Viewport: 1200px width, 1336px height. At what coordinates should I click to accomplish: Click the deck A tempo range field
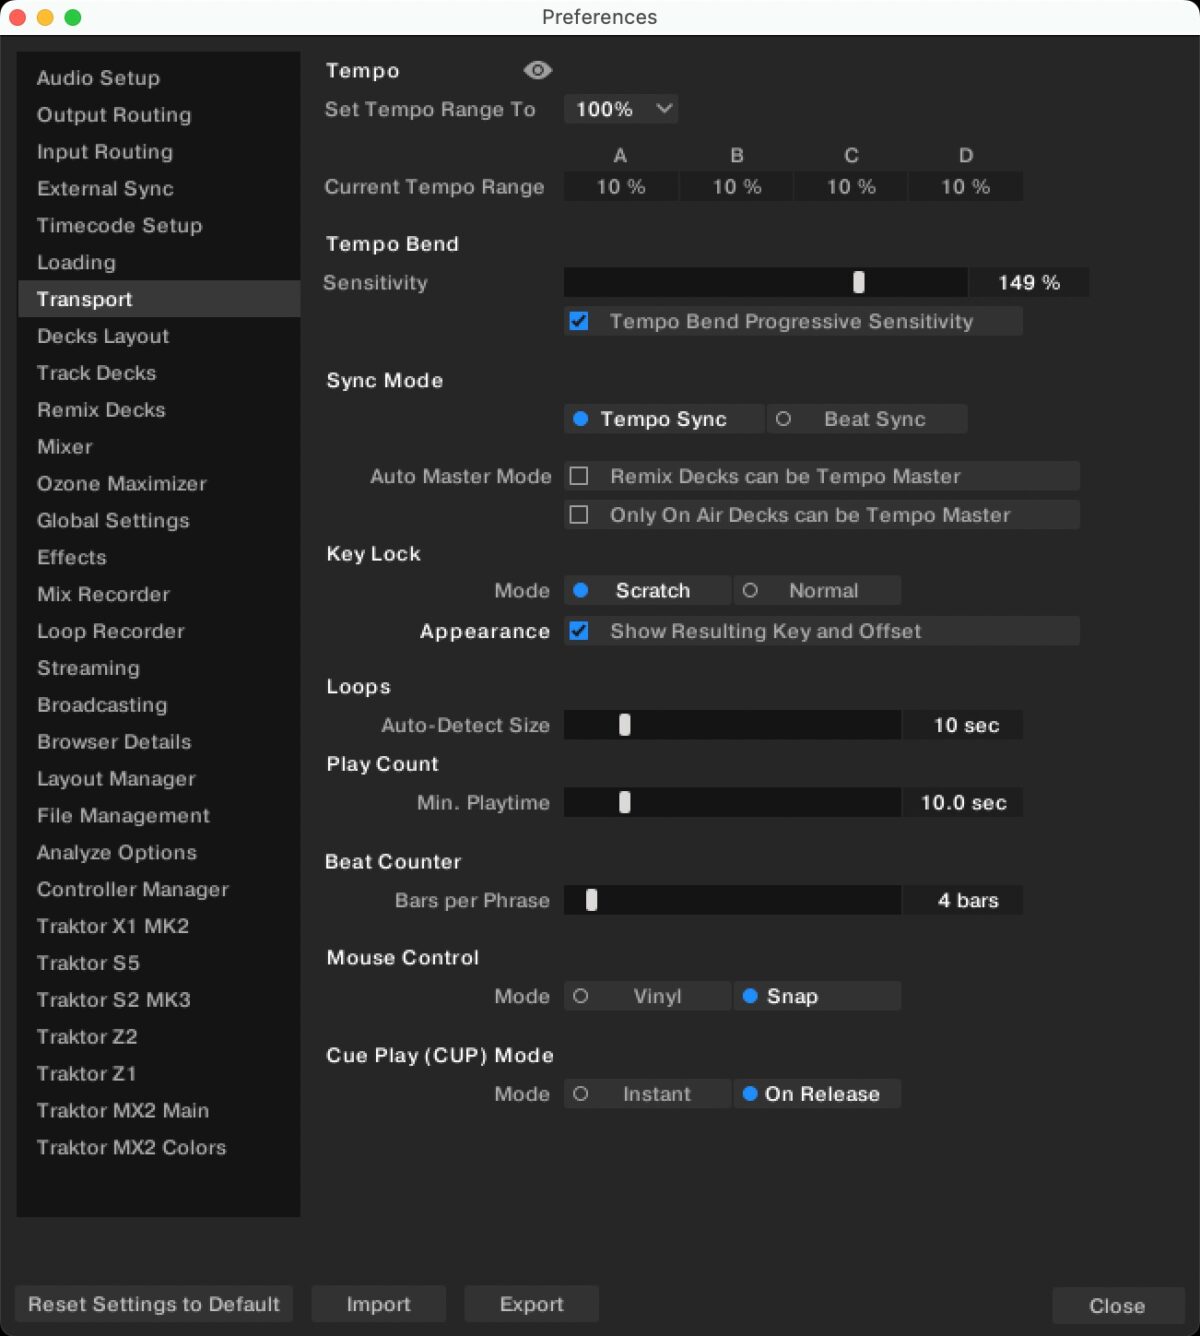620,186
